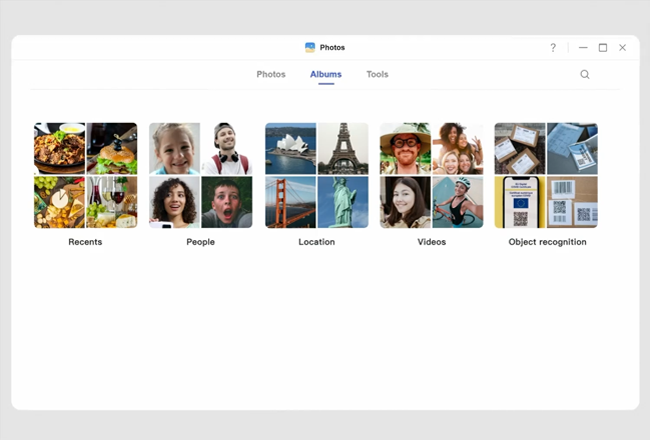Click the Sydney Opera House thumbnail
The image size is (650, 440).
pos(291,148)
